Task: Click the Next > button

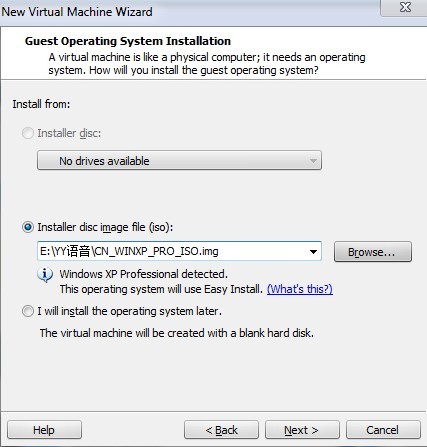Action: (302, 430)
